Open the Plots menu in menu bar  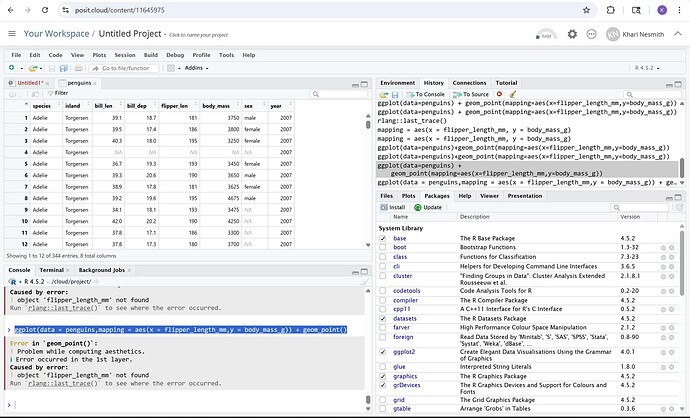point(99,55)
